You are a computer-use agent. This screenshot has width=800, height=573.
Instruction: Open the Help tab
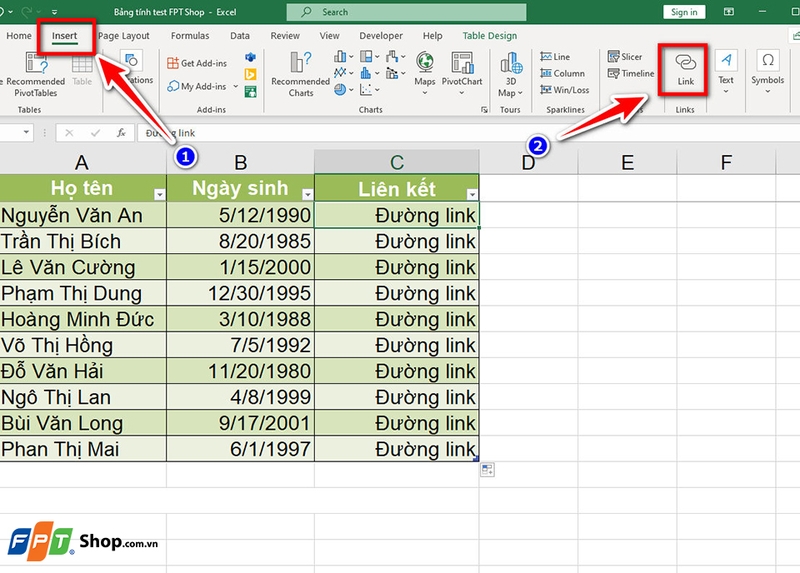point(432,36)
